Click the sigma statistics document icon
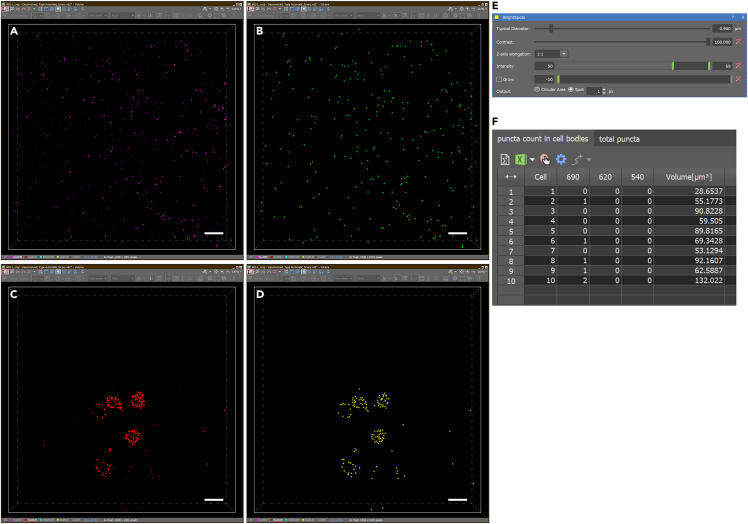The image size is (748, 524). pos(505,159)
